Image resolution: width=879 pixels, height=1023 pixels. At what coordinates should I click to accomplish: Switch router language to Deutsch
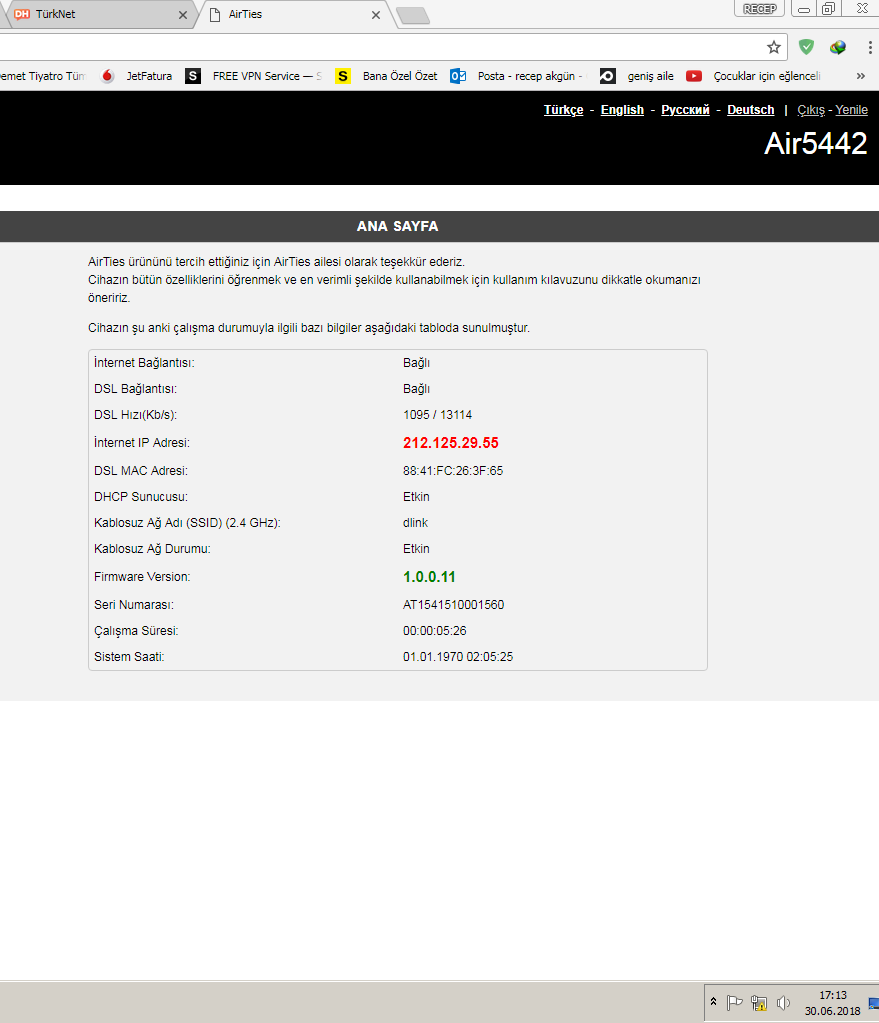[x=750, y=110]
